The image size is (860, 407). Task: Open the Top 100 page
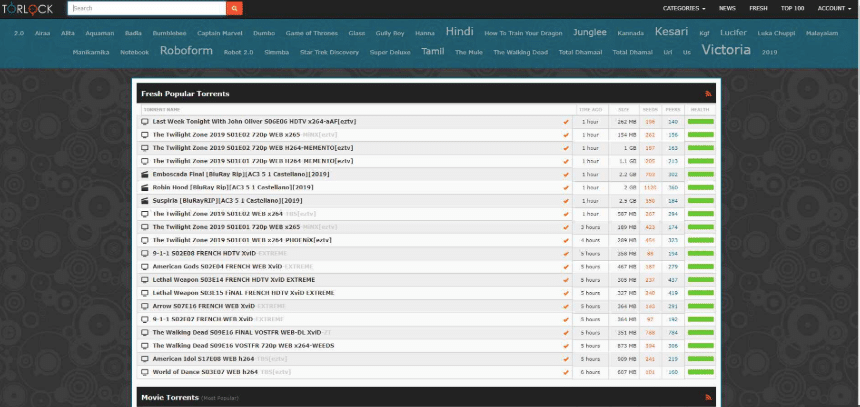click(x=793, y=8)
